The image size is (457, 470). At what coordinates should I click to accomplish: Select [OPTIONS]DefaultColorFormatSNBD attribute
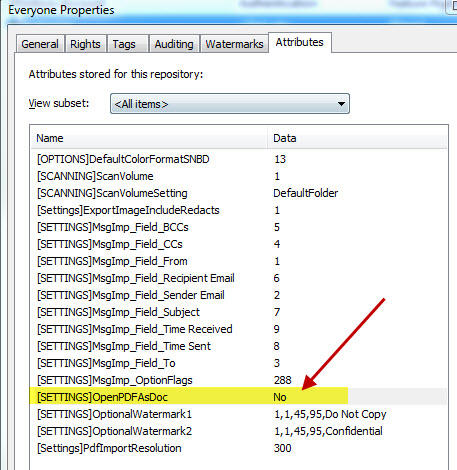(238, 159)
